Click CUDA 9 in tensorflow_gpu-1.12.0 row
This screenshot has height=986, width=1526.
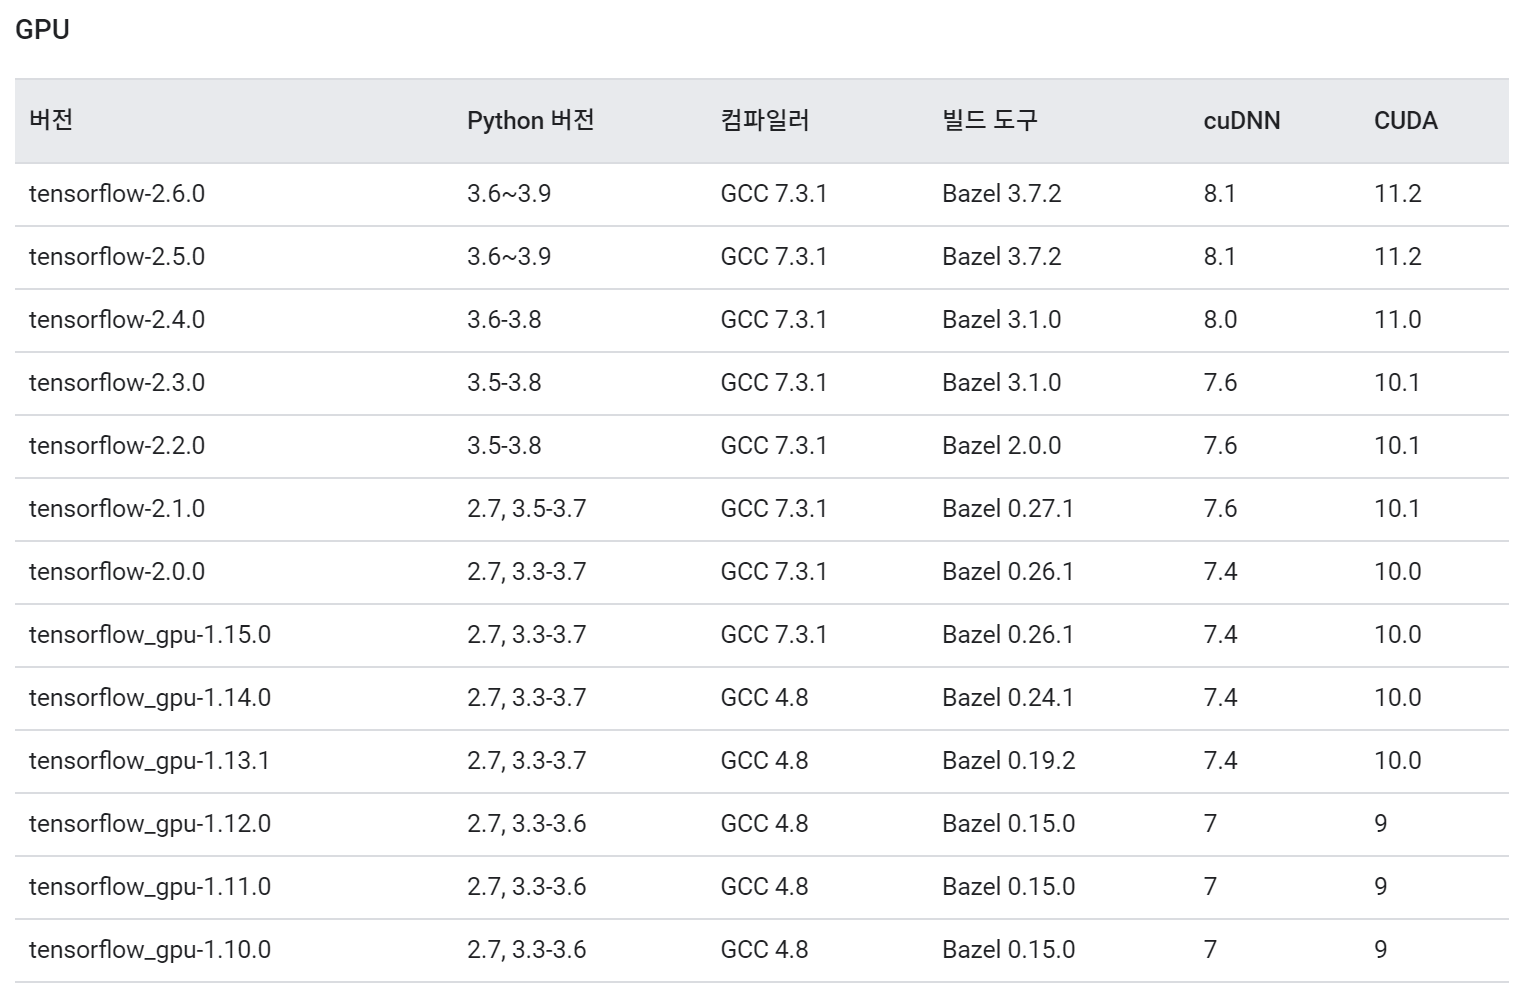click(1381, 824)
